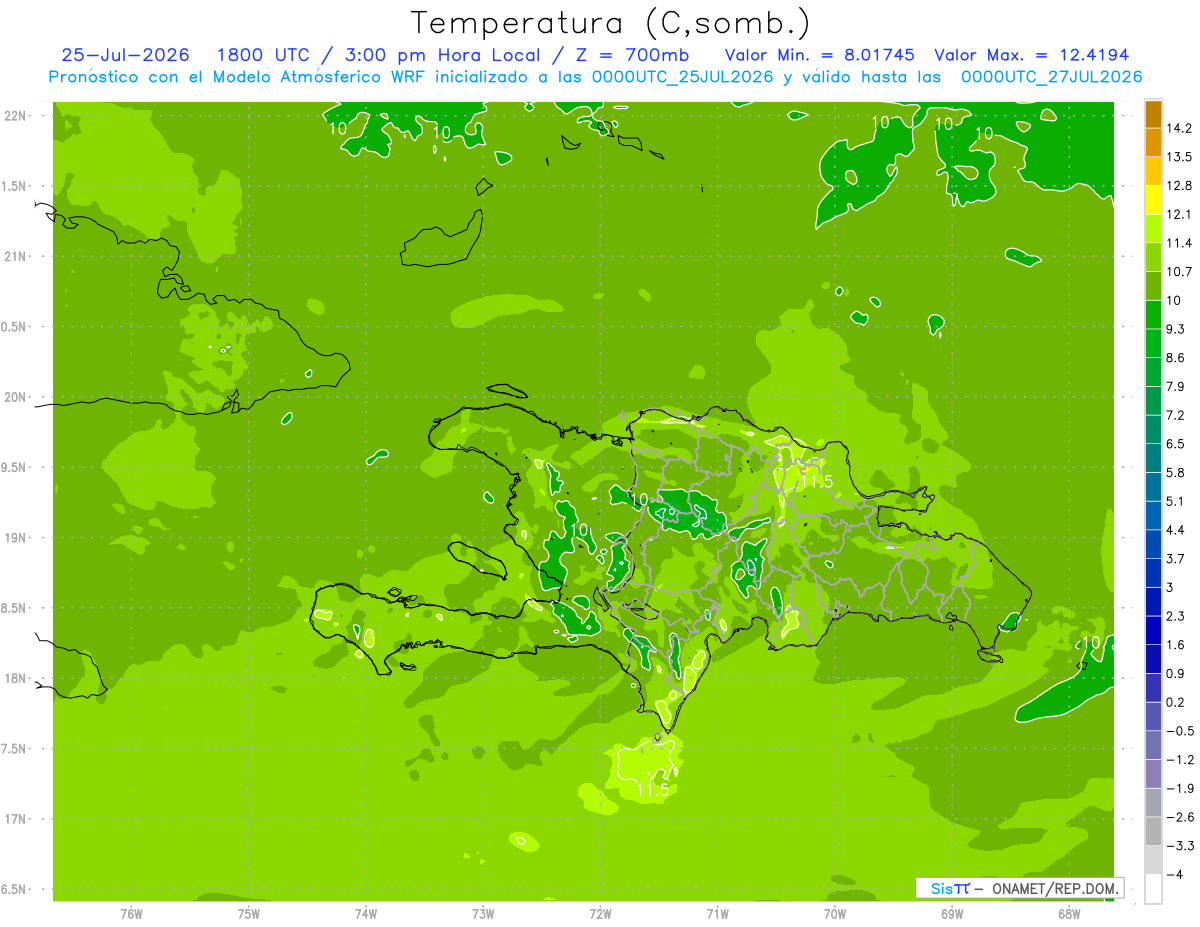Screen dimensions: 1200x927
Task: Pick the purple swatch between -1.9 and -1.2
Action: tap(1153, 774)
